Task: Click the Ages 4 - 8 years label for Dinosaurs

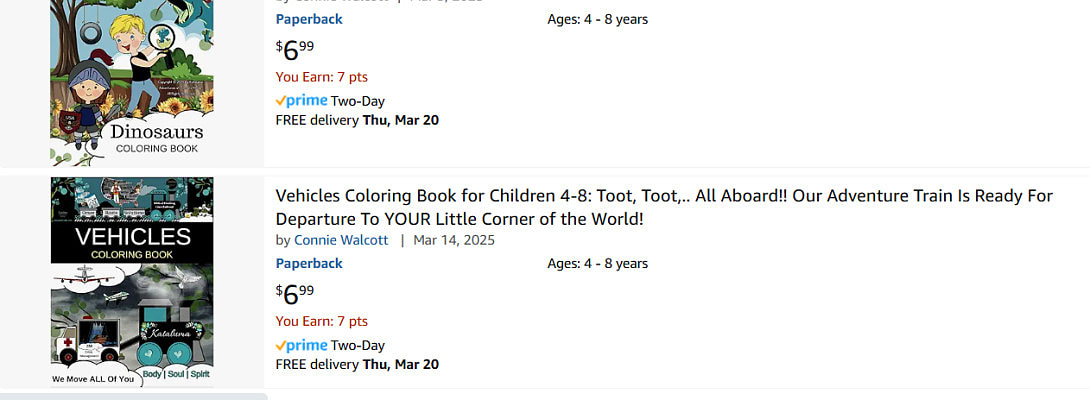Action: (x=597, y=19)
